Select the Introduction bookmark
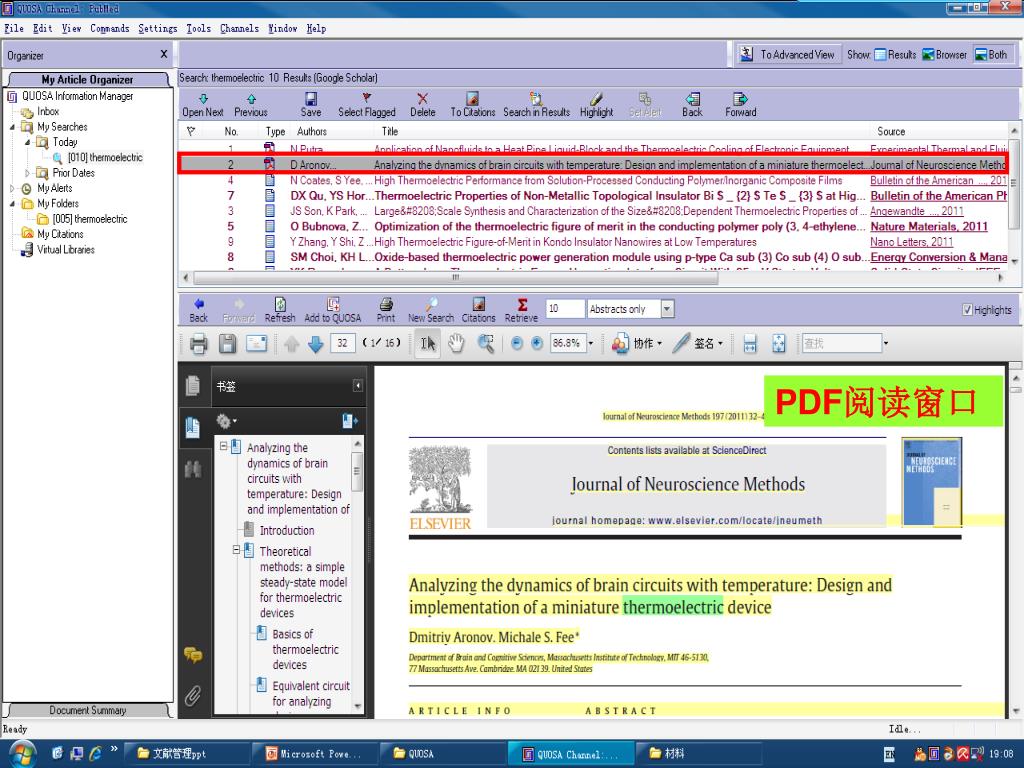 point(287,530)
